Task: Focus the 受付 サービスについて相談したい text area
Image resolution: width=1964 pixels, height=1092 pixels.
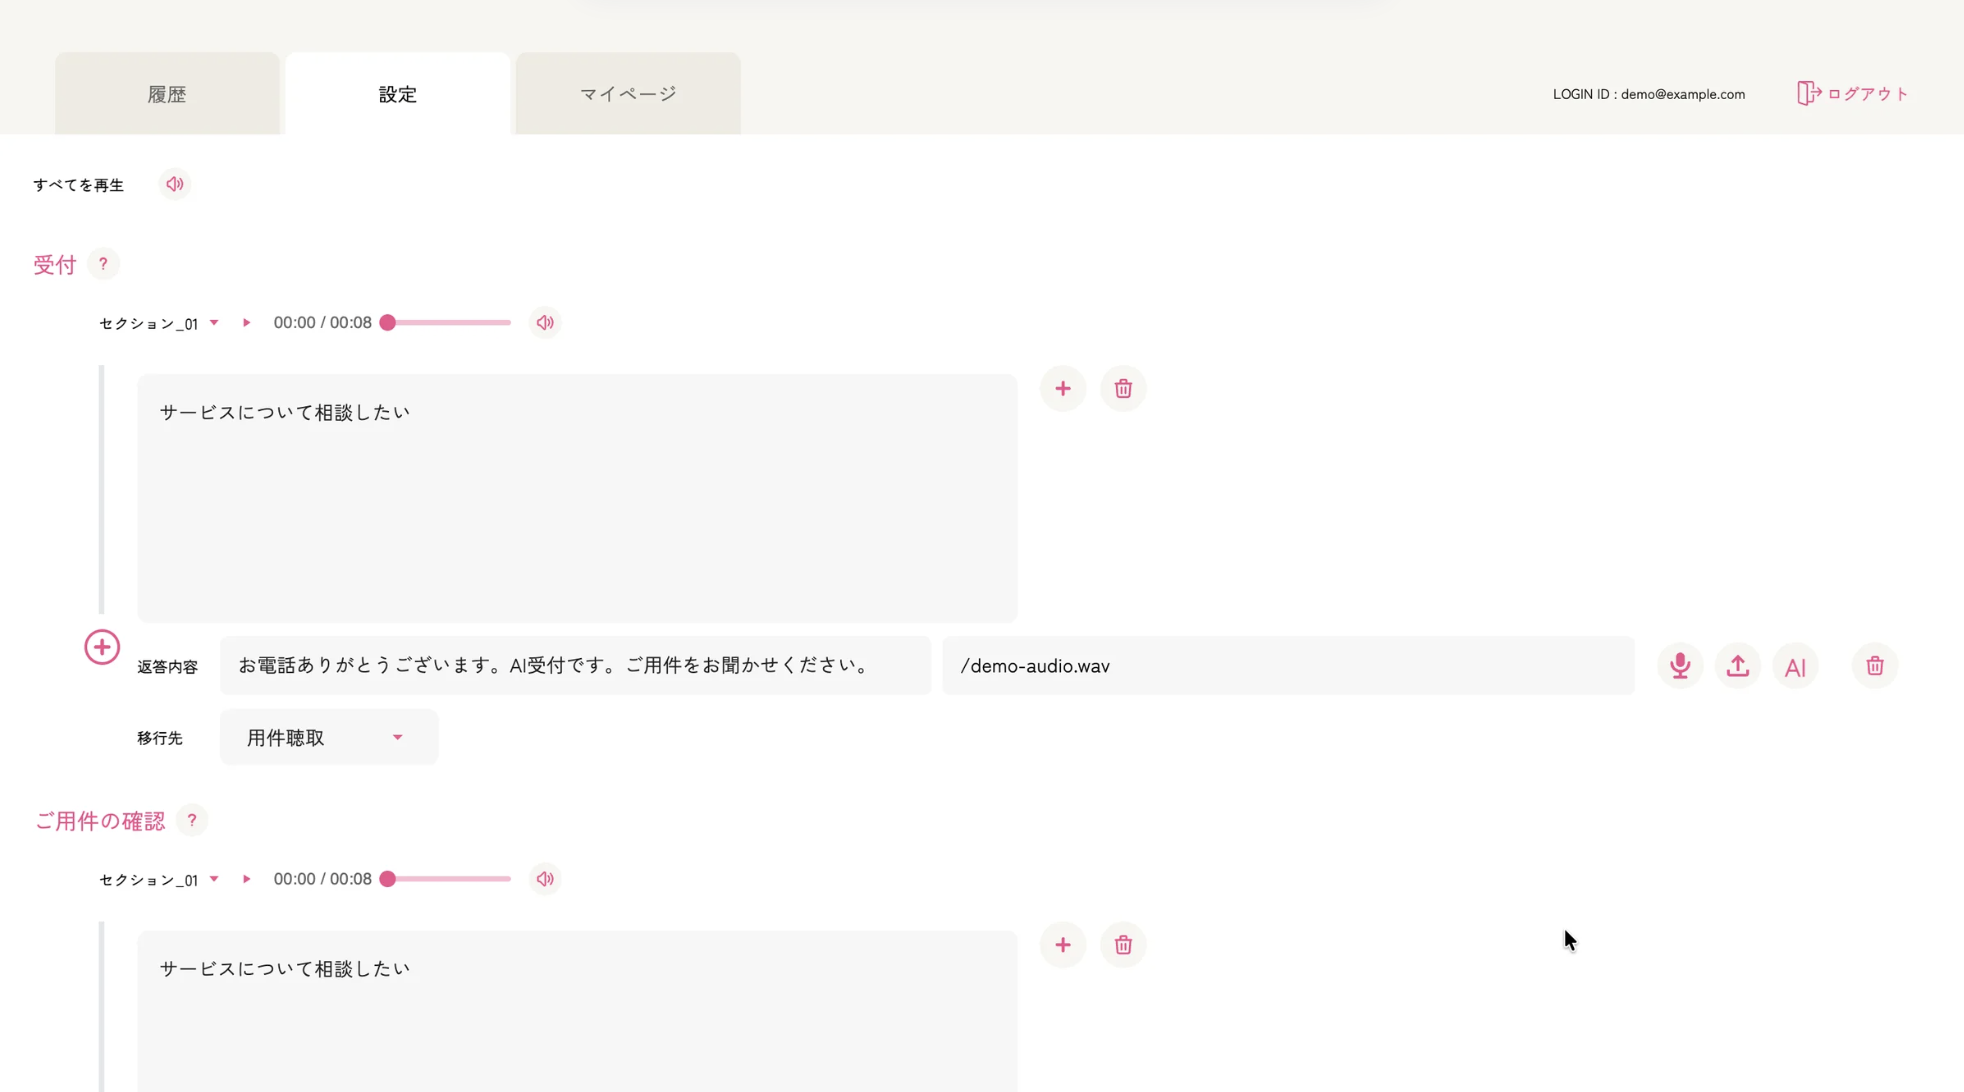Action: [577, 498]
